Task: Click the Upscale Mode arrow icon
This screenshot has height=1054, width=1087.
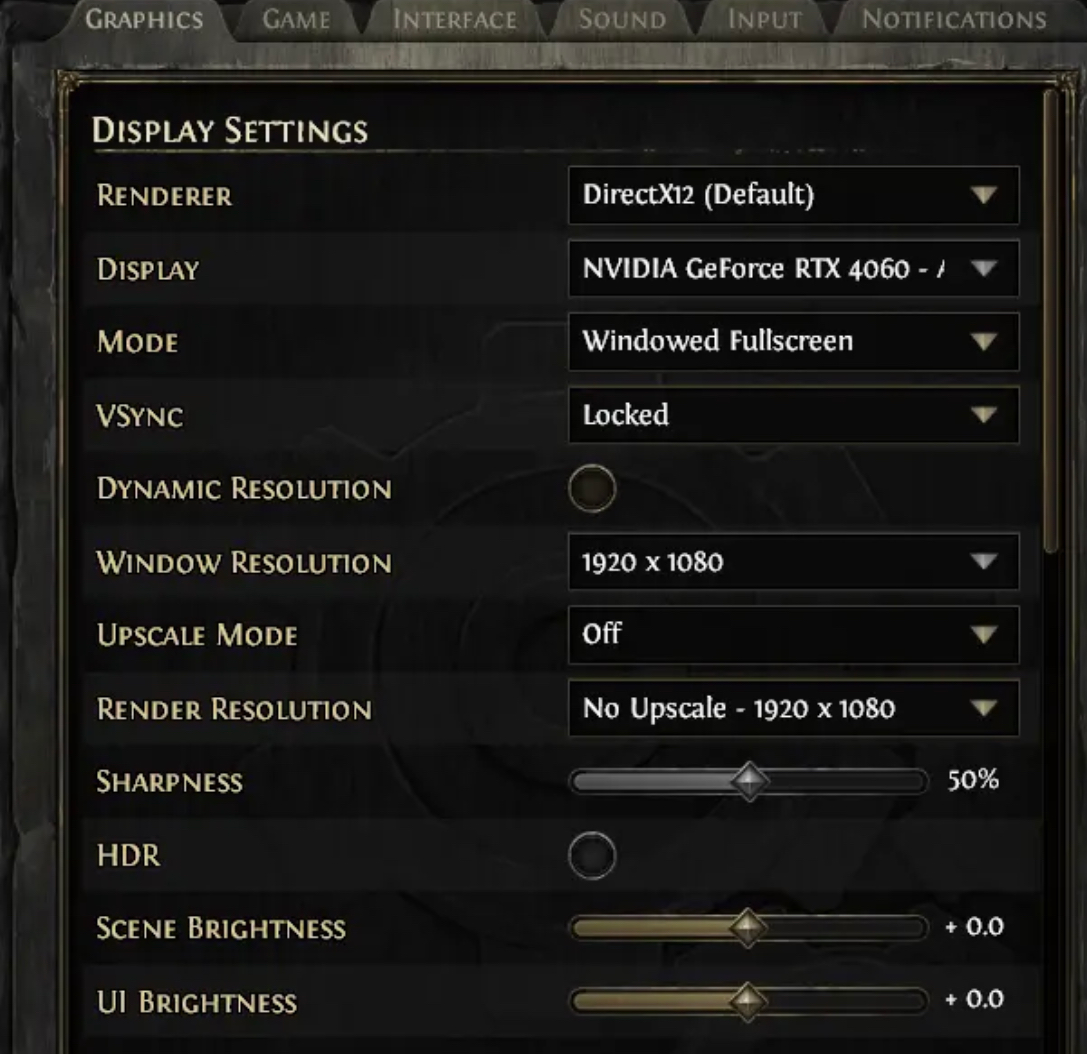Action: click(984, 634)
